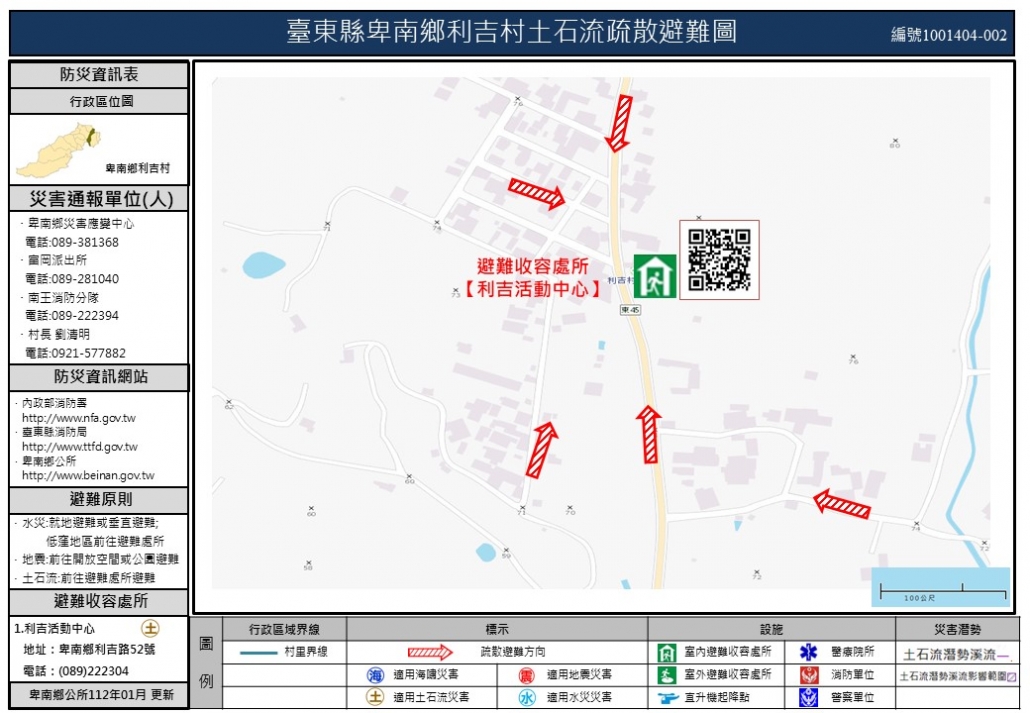
Task: Click the 土 icon beside 1.利吉活動中心
Action: click(150, 629)
